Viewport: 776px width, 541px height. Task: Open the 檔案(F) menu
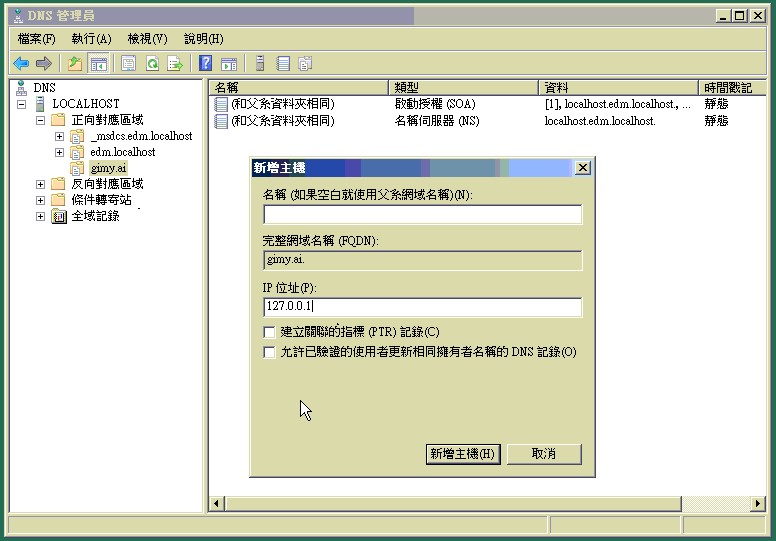click(37, 38)
